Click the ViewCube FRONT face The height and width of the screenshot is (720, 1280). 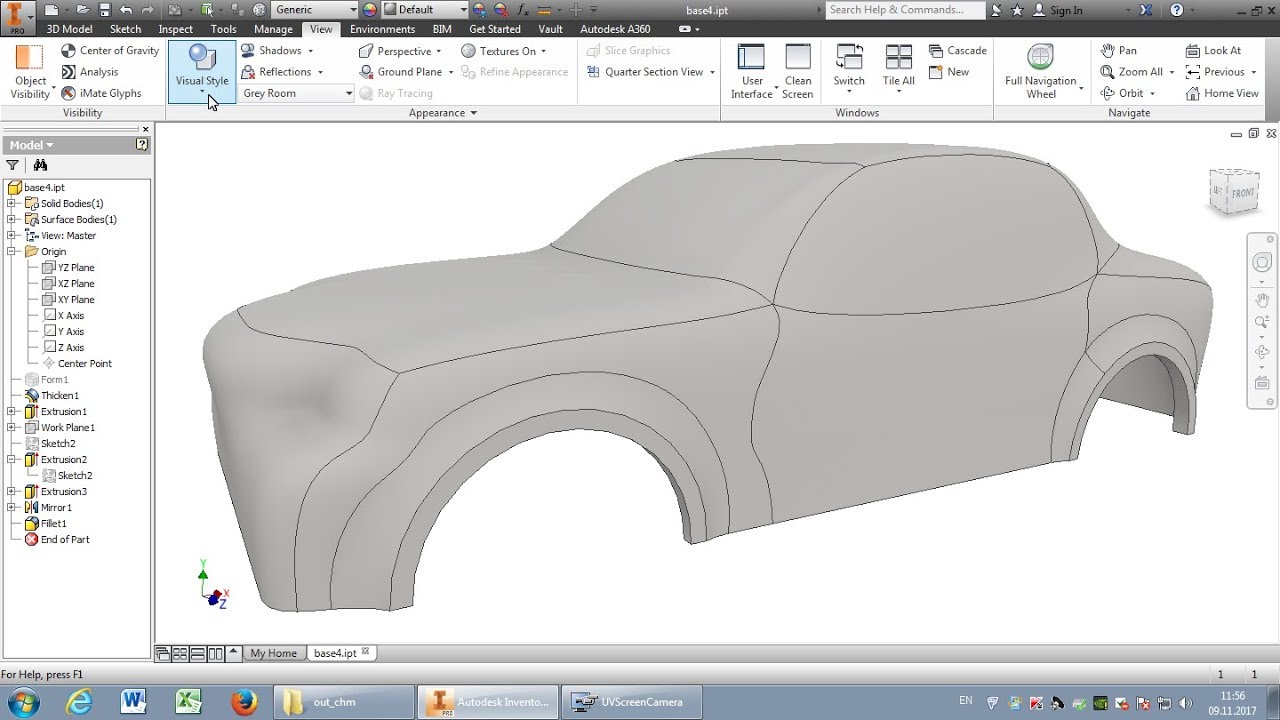click(x=1242, y=192)
